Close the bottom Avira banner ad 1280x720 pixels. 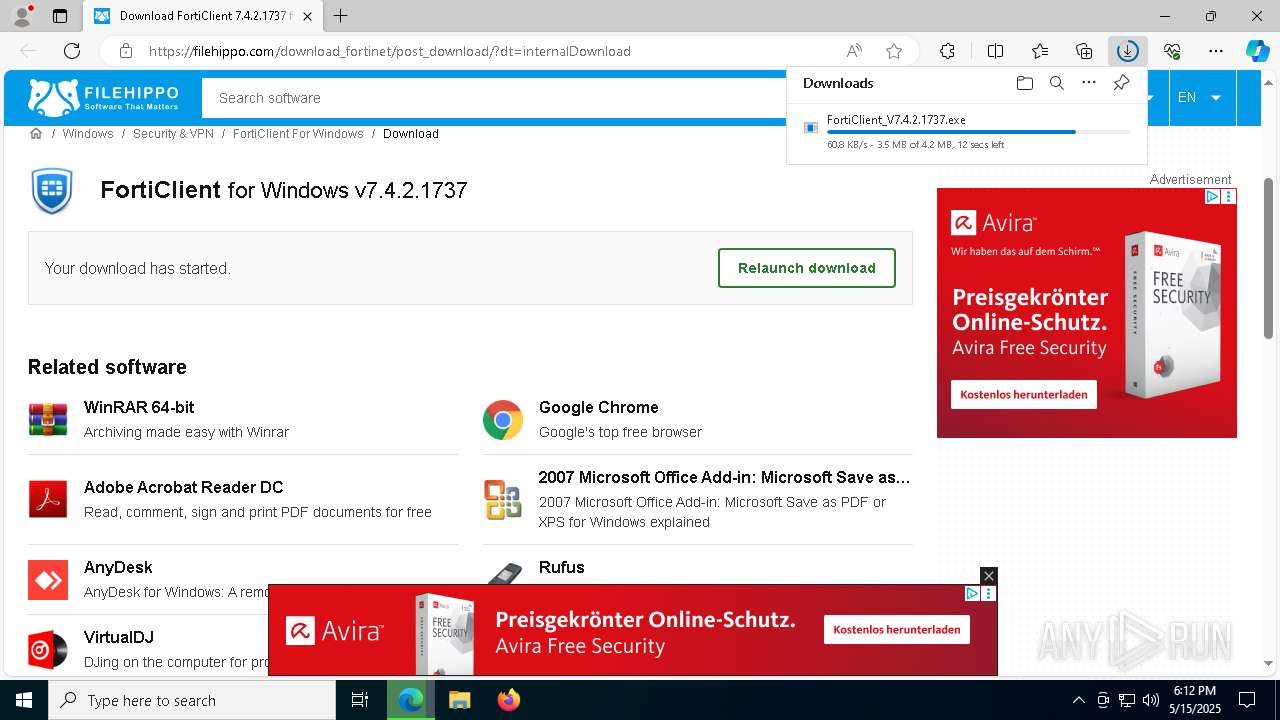pos(989,575)
